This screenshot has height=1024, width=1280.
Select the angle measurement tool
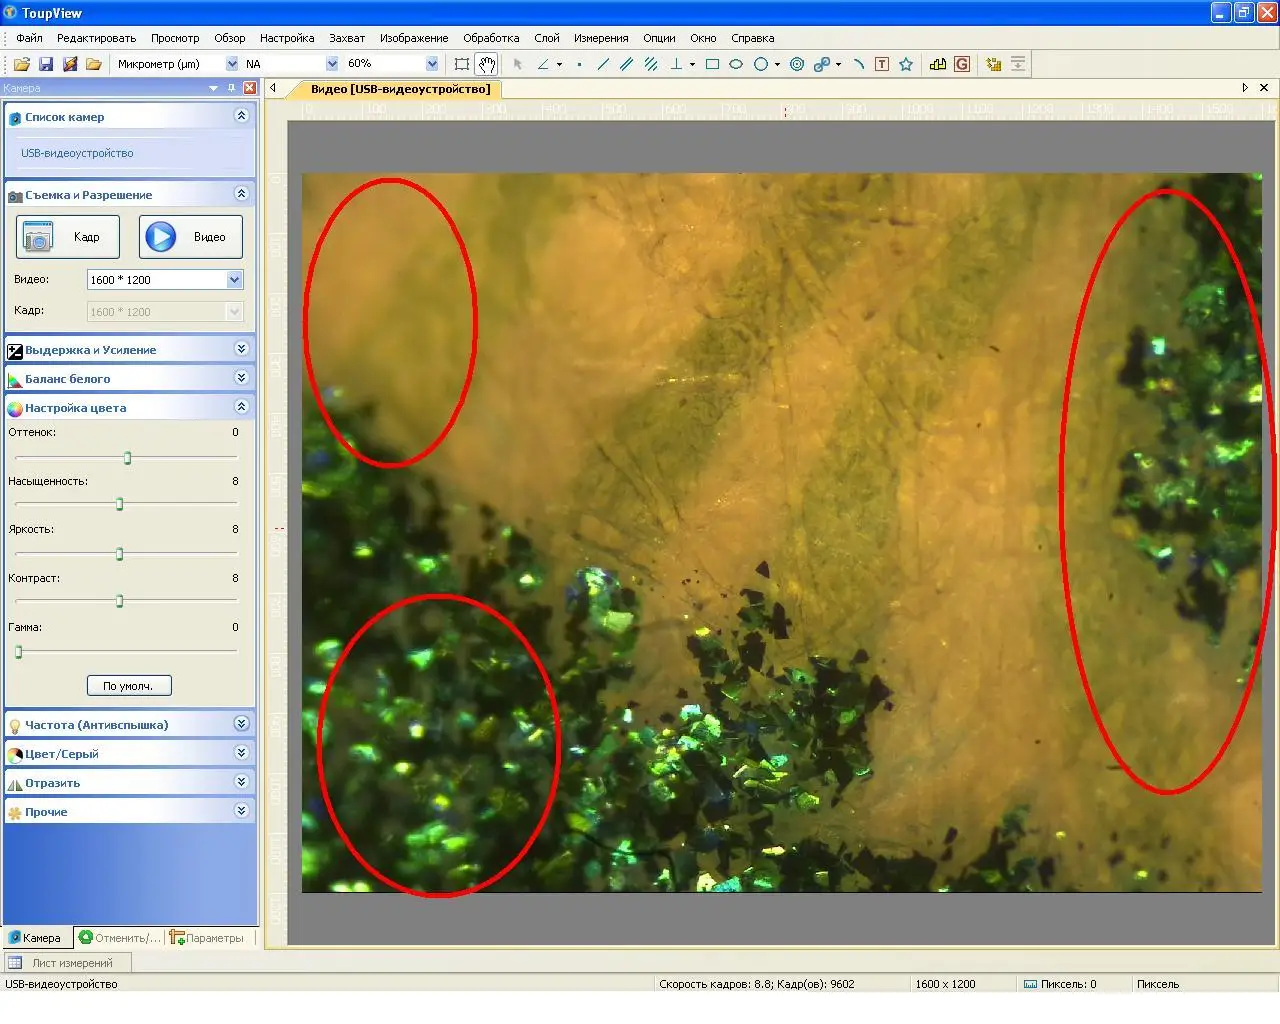[543, 64]
